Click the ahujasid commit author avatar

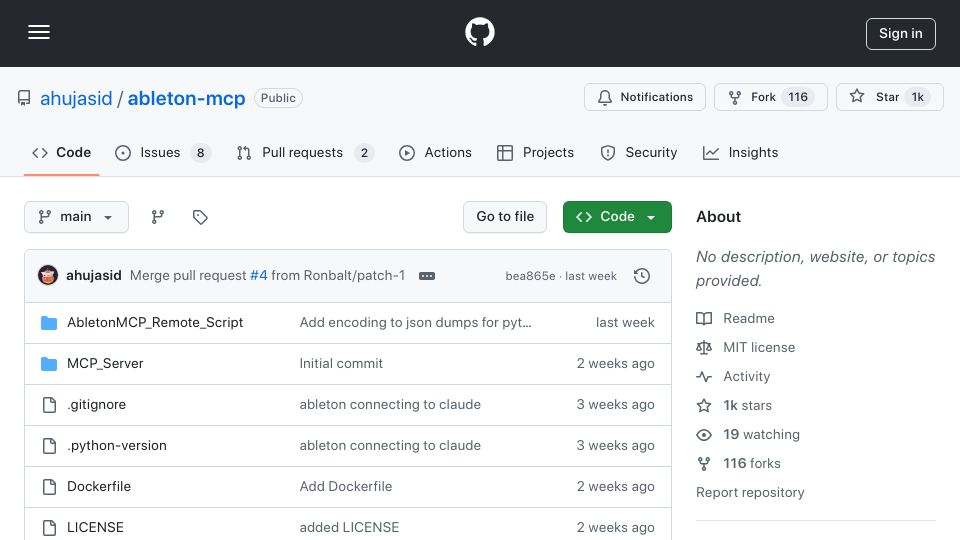click(48, 276)
